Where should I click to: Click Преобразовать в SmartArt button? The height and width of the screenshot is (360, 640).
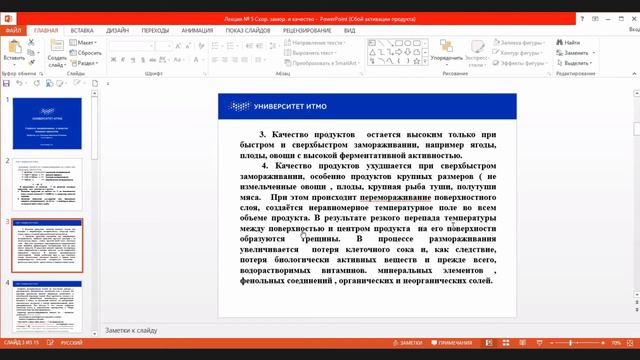[322, 63]
